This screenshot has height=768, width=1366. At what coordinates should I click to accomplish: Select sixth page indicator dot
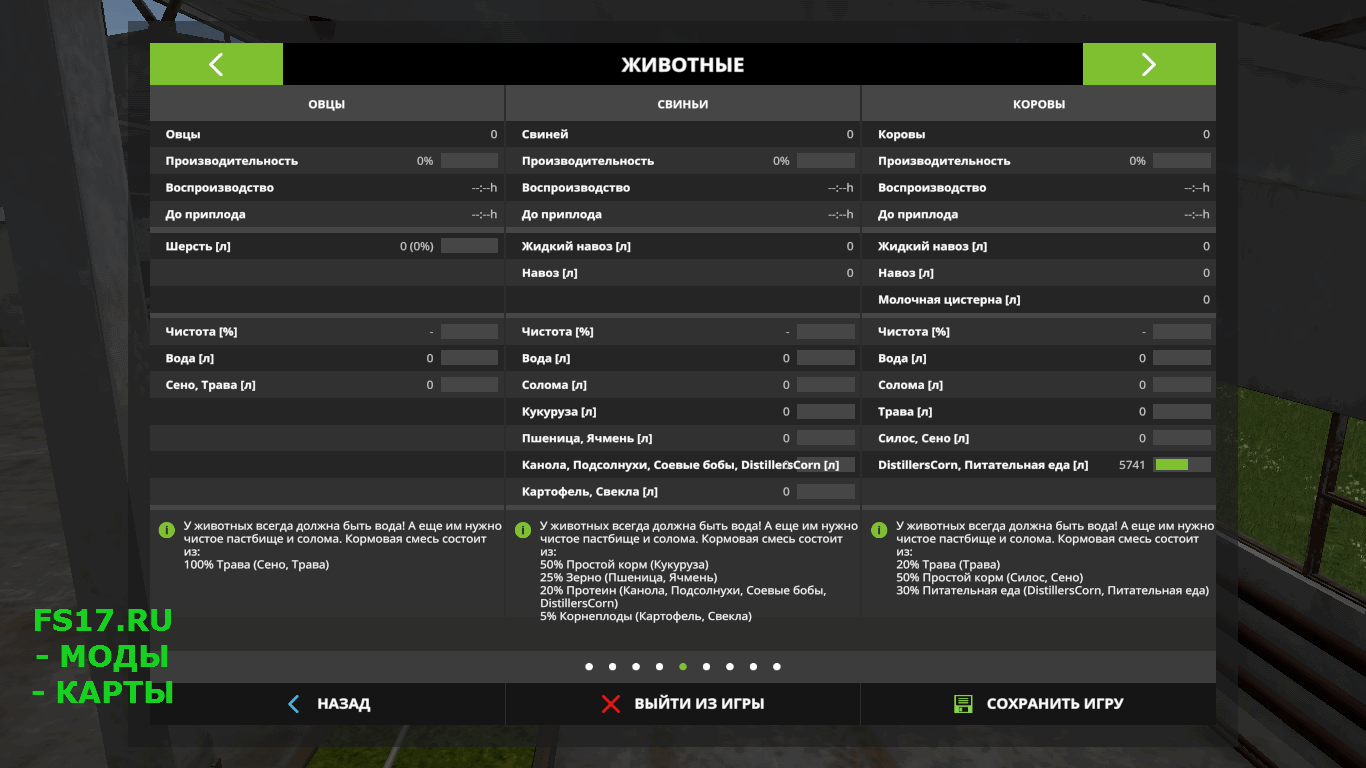[706, 666]
